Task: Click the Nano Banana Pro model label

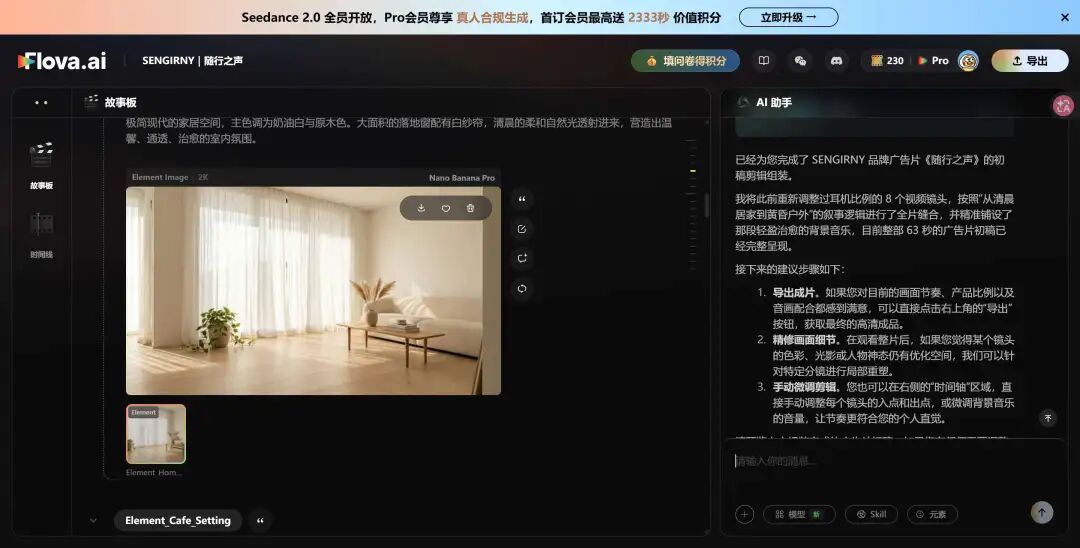Action: pos(461,178)
